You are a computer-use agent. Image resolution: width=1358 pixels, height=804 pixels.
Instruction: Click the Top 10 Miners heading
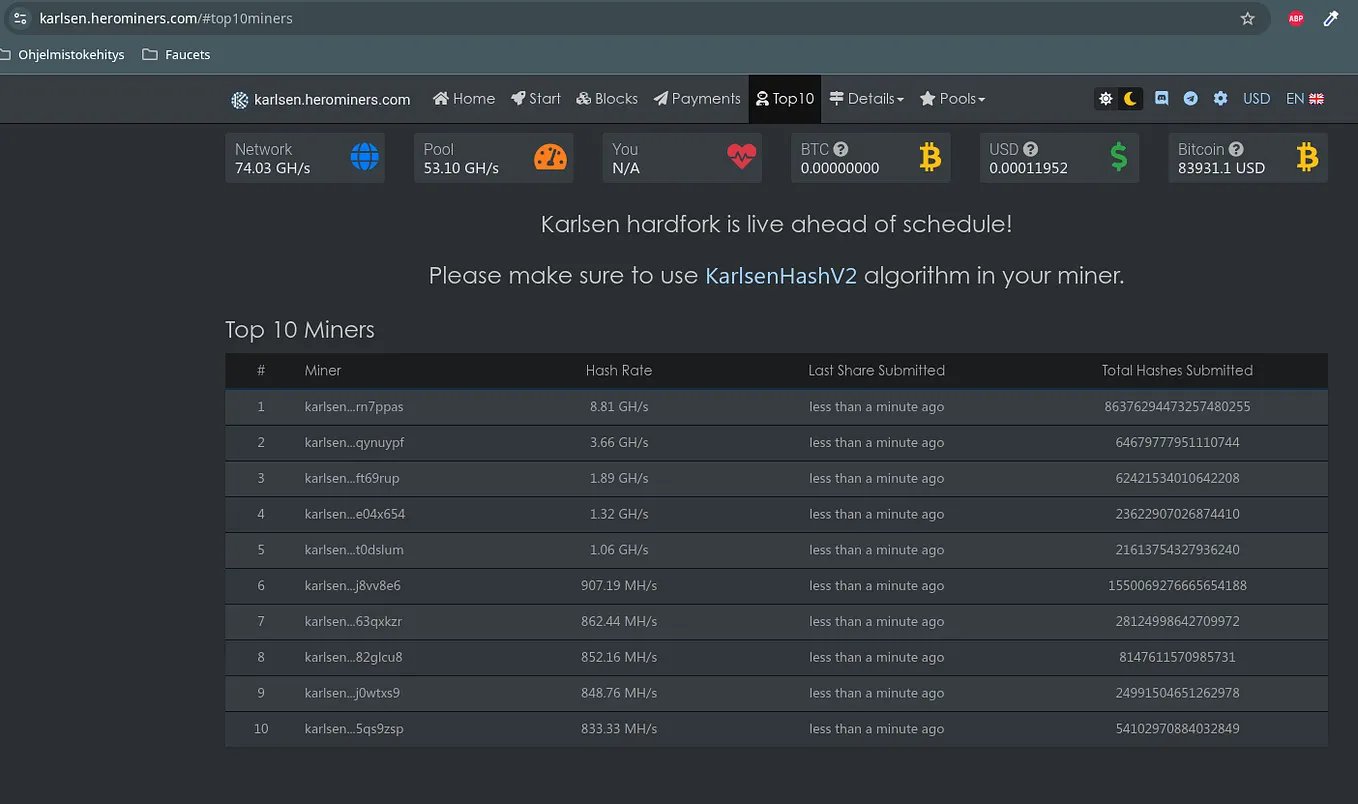click(300, 330)
